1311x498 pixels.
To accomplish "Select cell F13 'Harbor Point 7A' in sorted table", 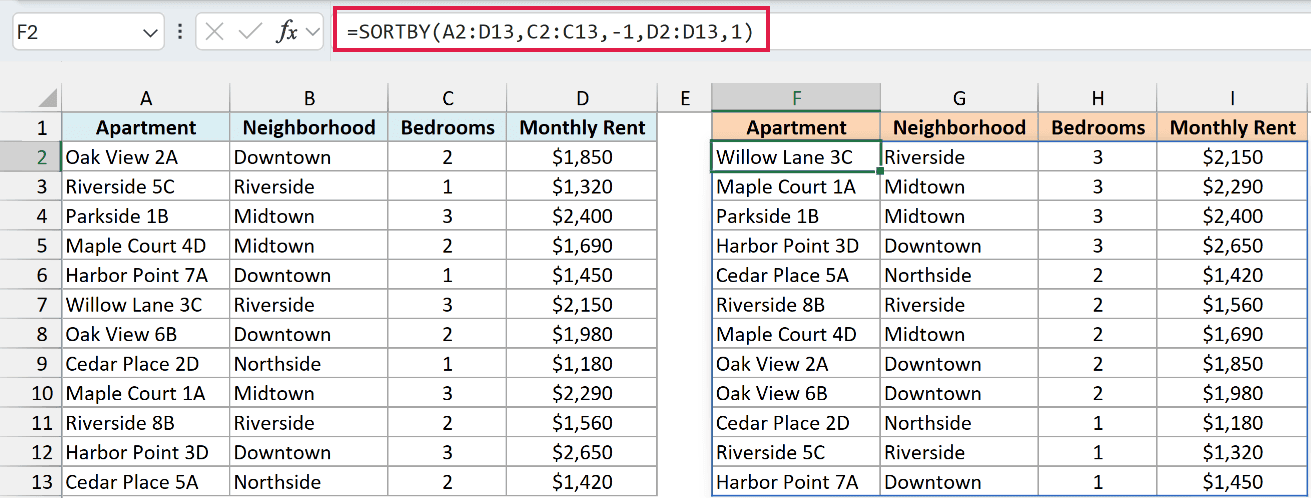I will point(796,482).
